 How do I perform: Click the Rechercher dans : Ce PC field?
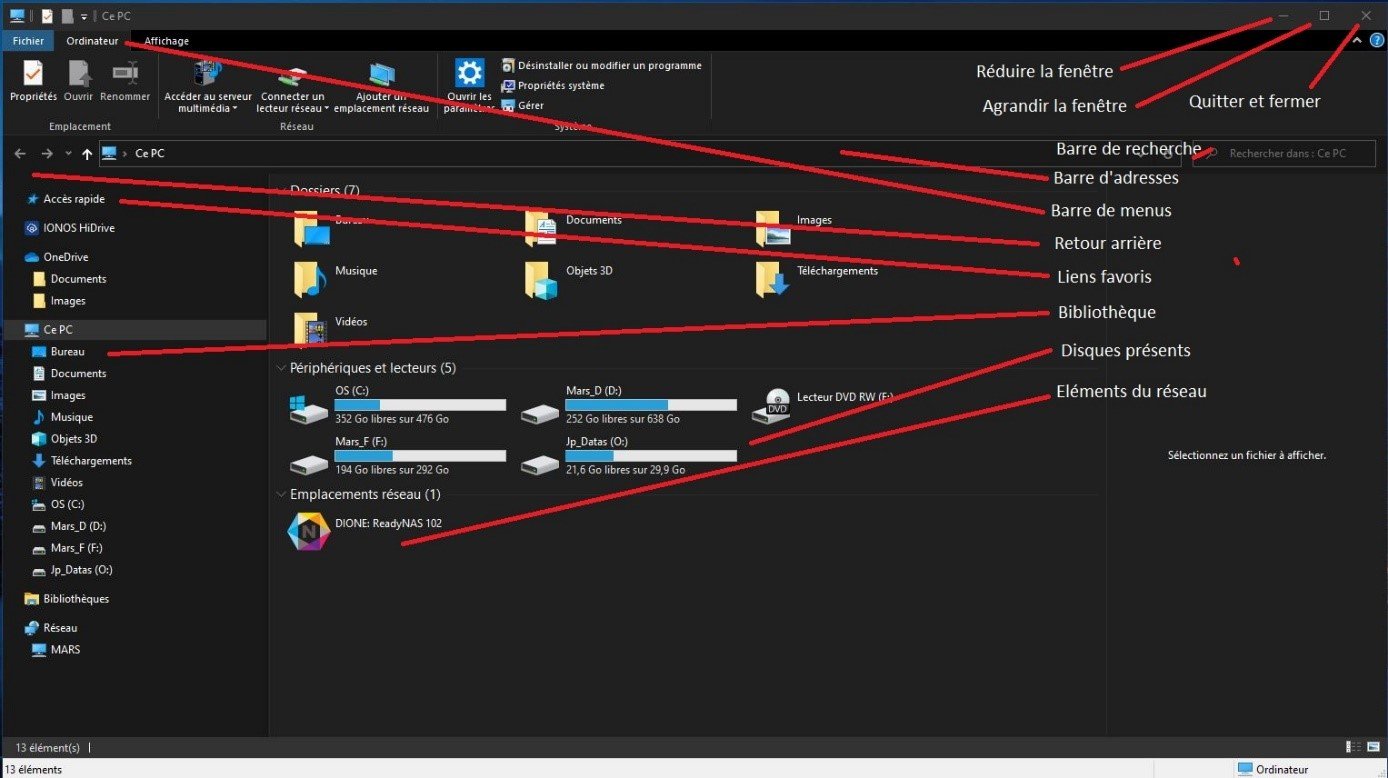click(x=1284, y=153)
